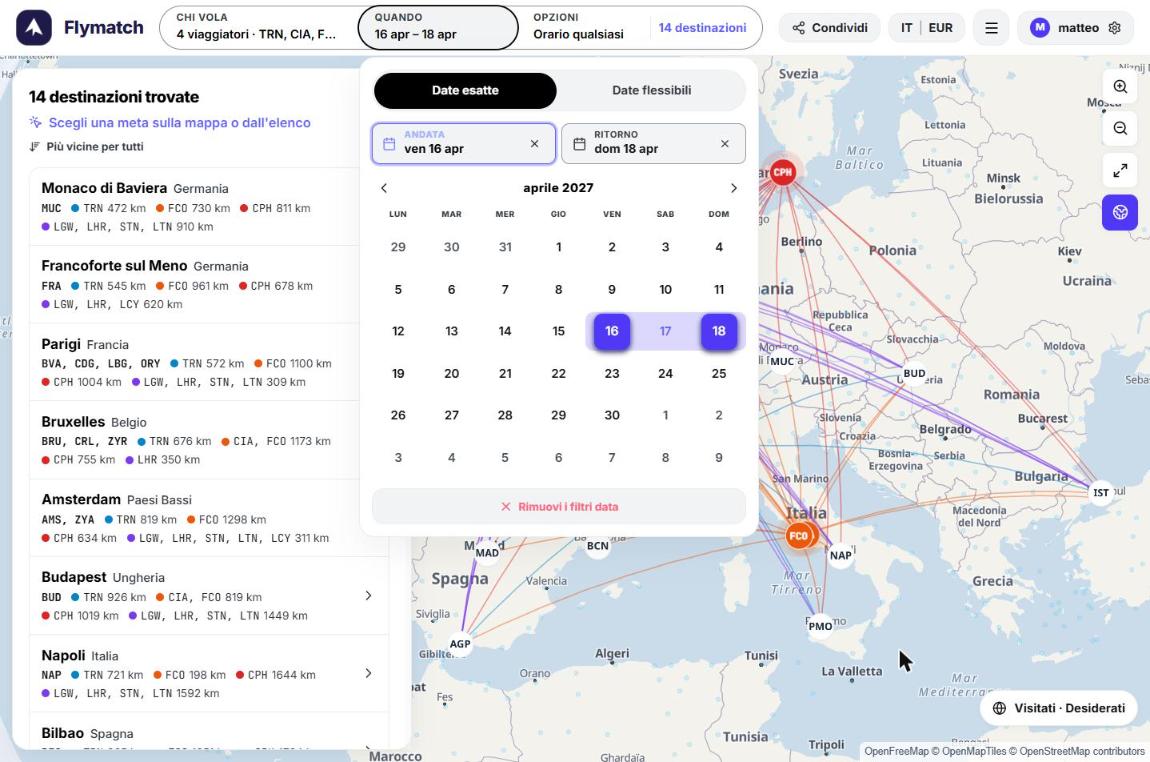Click Rimuovi i filtri data button
The height and width of the screenshot is (762, 1150).
tap(559, 507)
